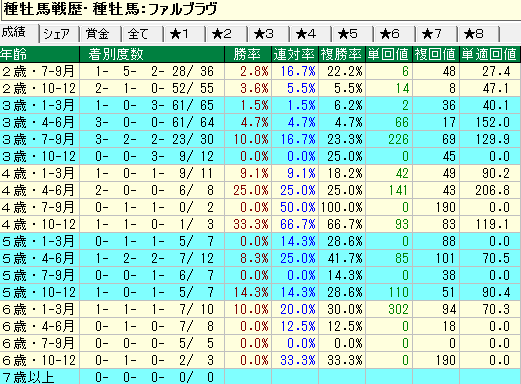Image resolution: width=521 pixels, height=384 pixels.
Task: Sort by 複勝率 column header
Action: [x=342, y=54]
